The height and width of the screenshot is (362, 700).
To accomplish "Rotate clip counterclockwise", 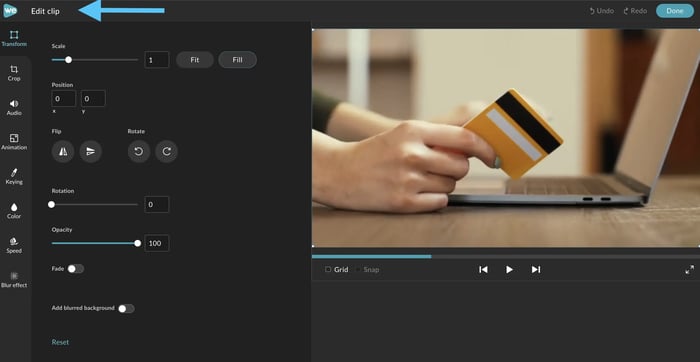I will [x=139, y=152].
